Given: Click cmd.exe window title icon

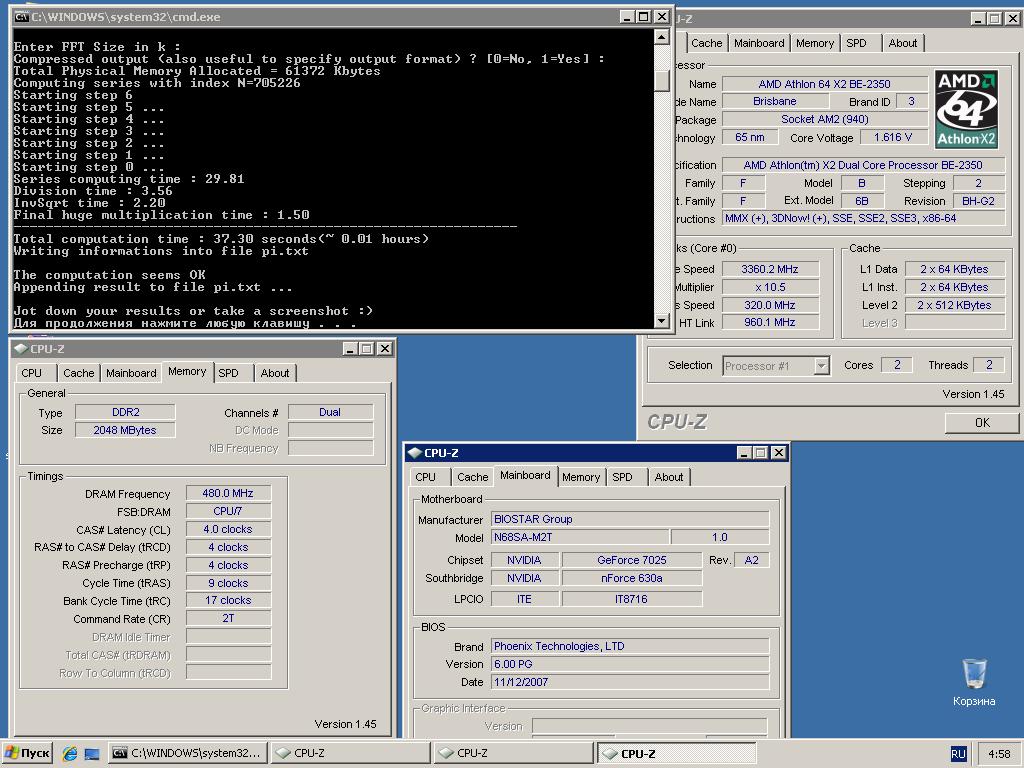Looking at the screenshot, I should pos(22,17).
